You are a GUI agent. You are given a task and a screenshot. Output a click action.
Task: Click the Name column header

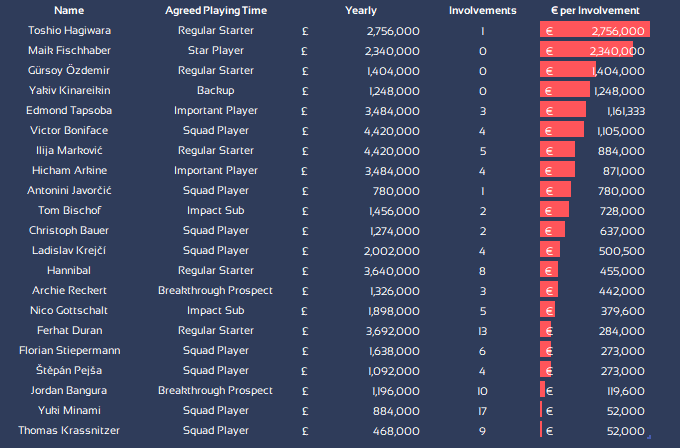69,10
